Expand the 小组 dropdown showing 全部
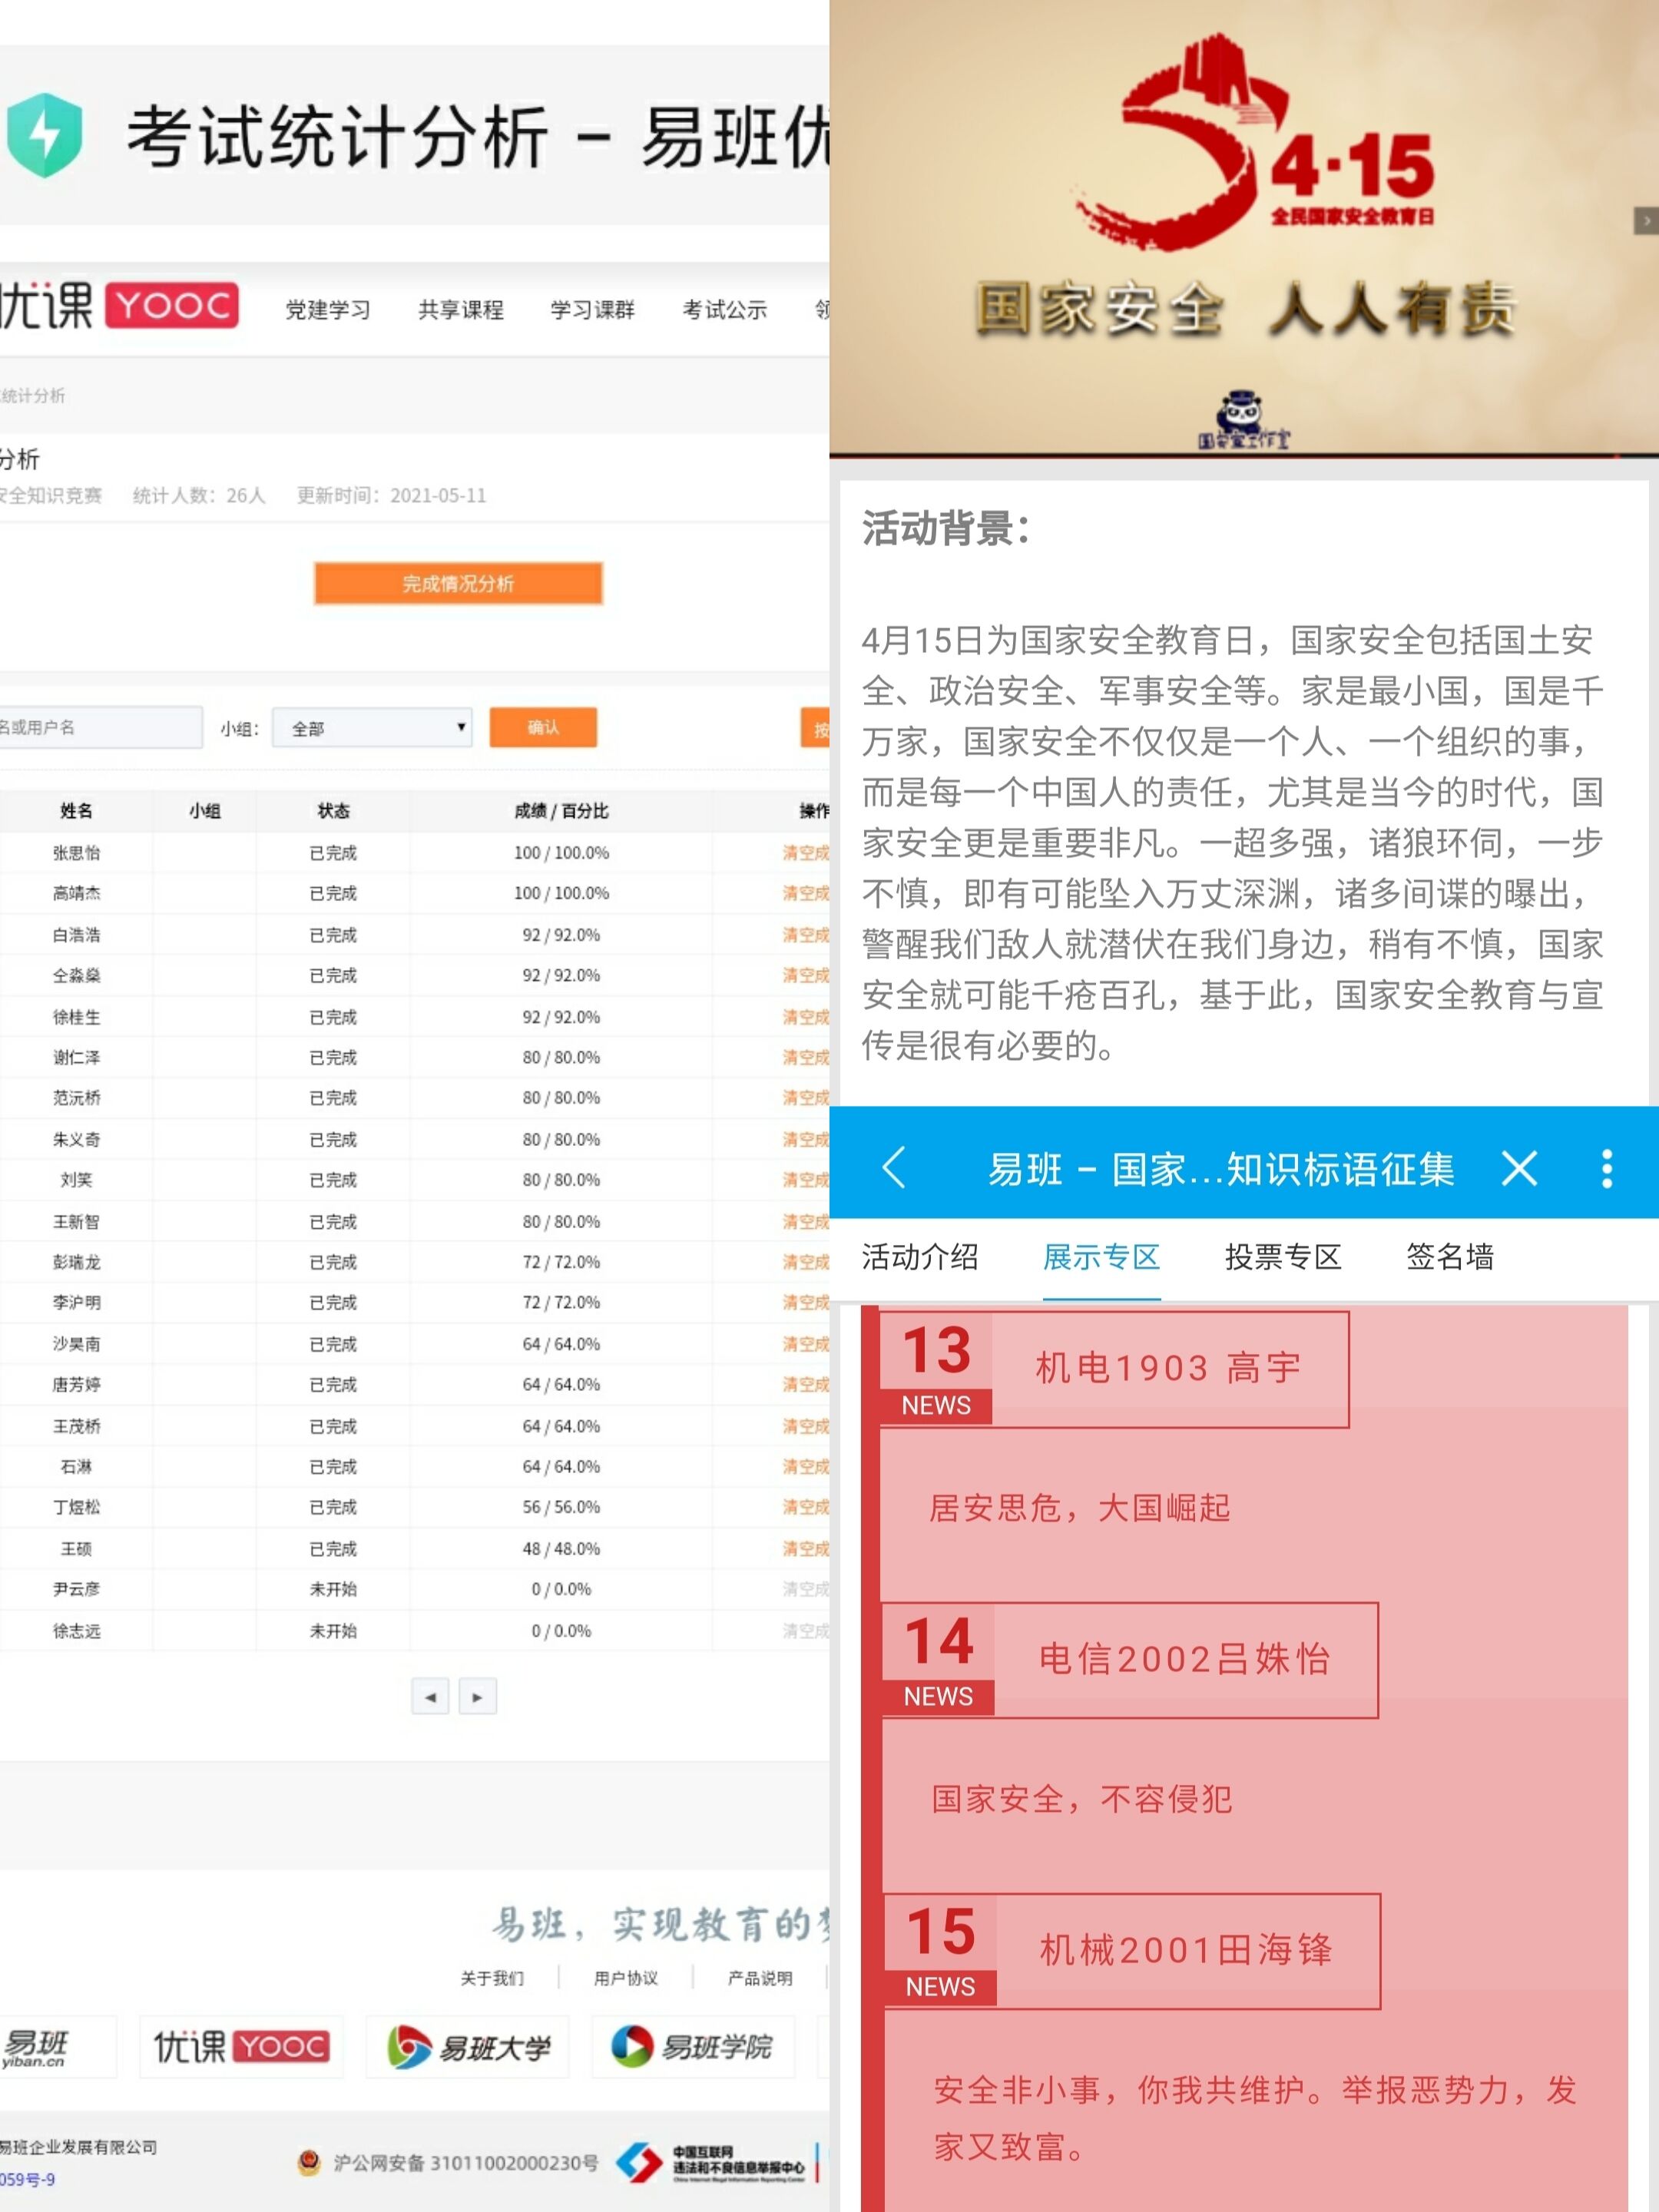 pos(372,728)
